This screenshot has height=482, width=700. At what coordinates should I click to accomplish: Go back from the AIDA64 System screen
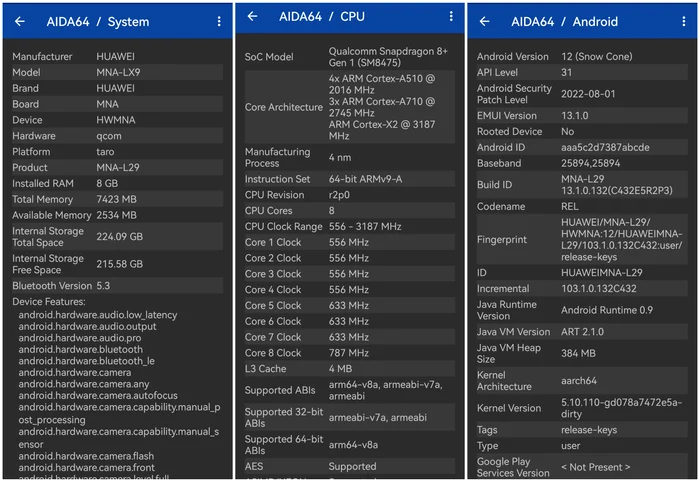[x=20, y=21]
